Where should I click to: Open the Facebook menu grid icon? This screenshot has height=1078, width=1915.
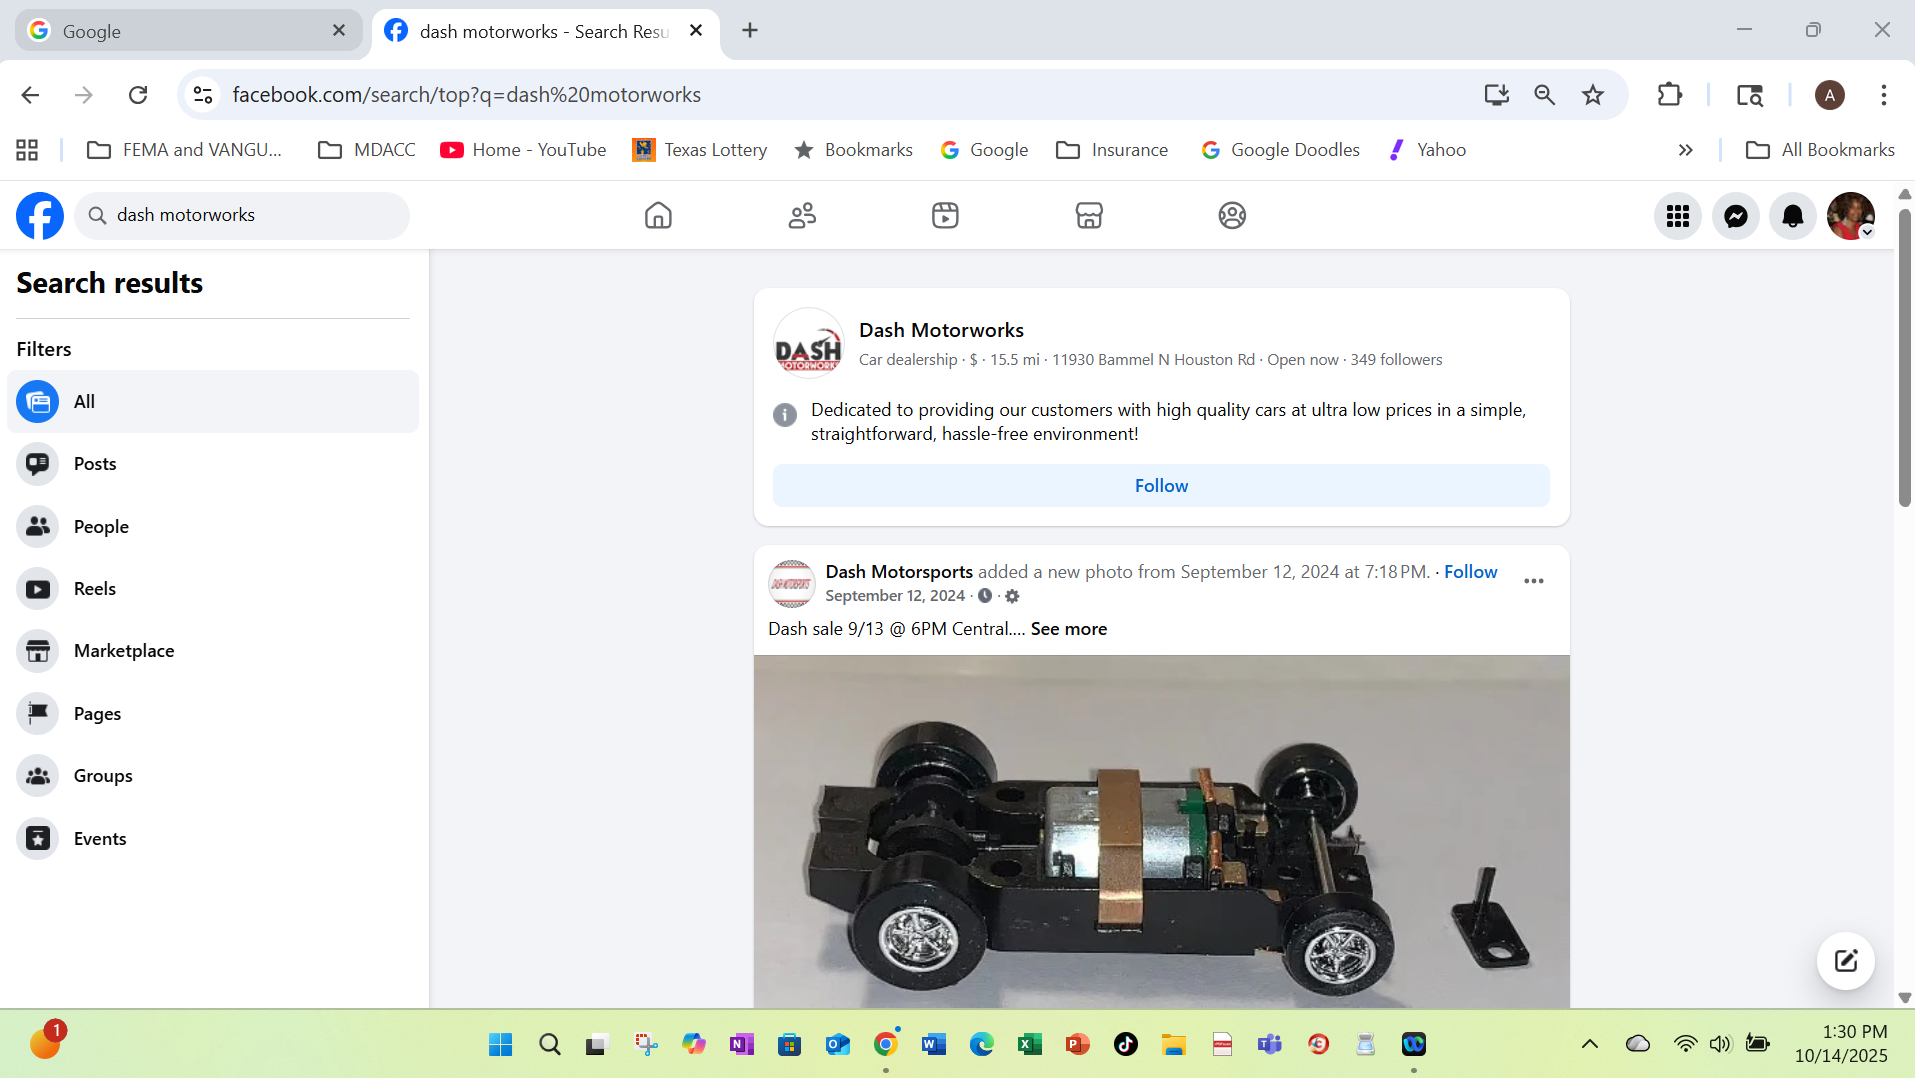1677,216
